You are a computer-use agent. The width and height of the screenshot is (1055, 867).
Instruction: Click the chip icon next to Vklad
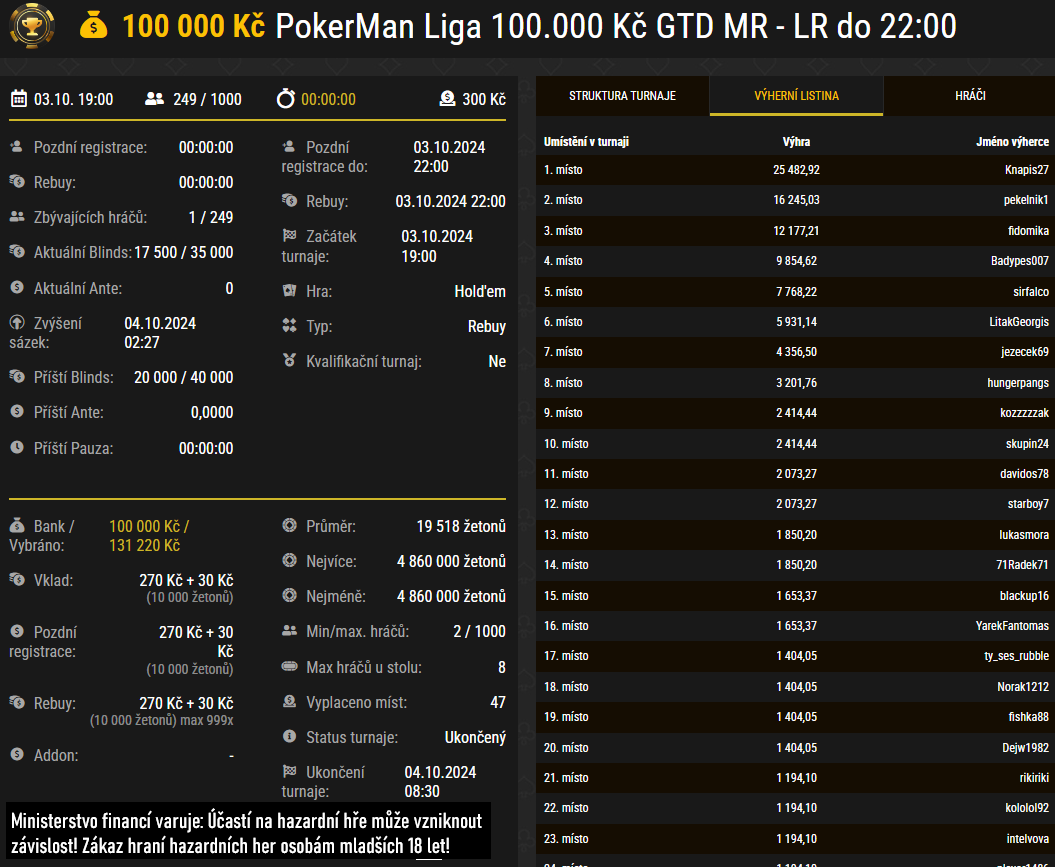coord(17,579)
